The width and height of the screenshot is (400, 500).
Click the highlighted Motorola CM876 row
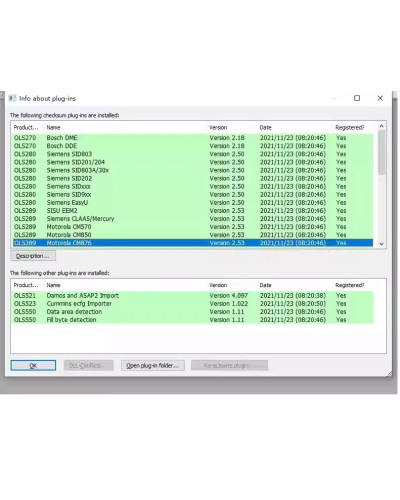pos(193,243)
